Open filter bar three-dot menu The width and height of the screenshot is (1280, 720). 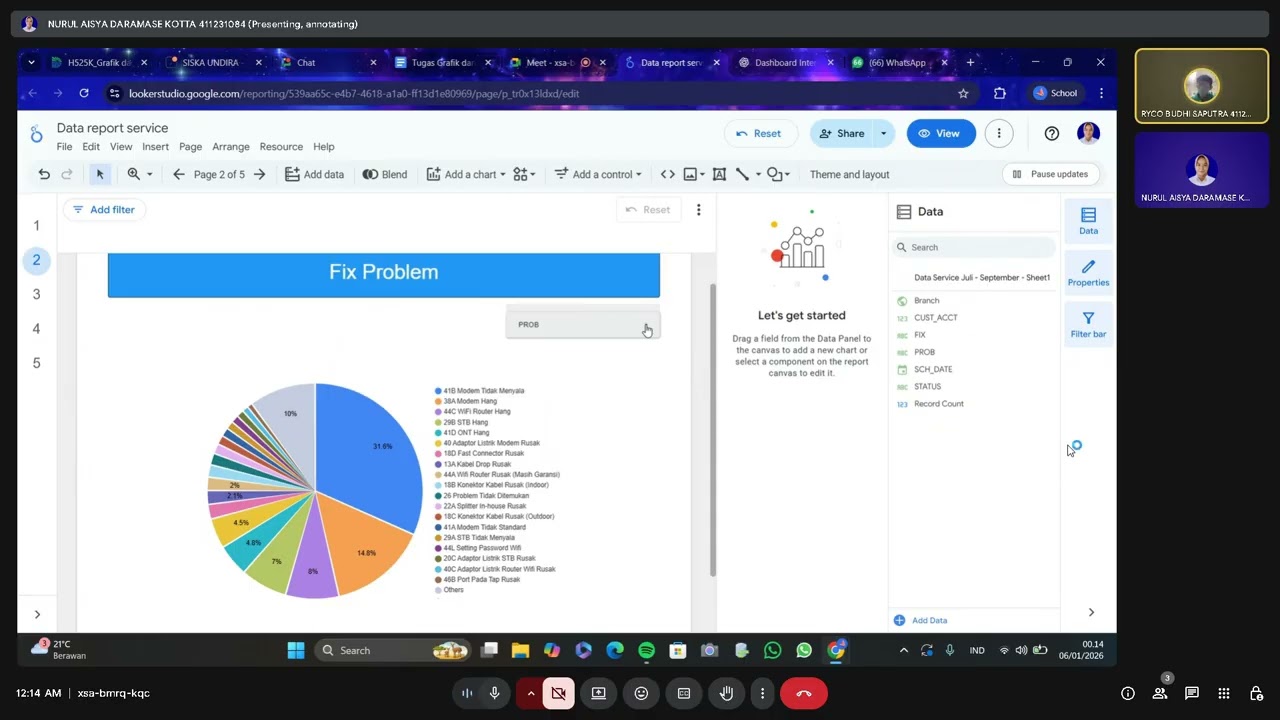[x=699, y=209]
